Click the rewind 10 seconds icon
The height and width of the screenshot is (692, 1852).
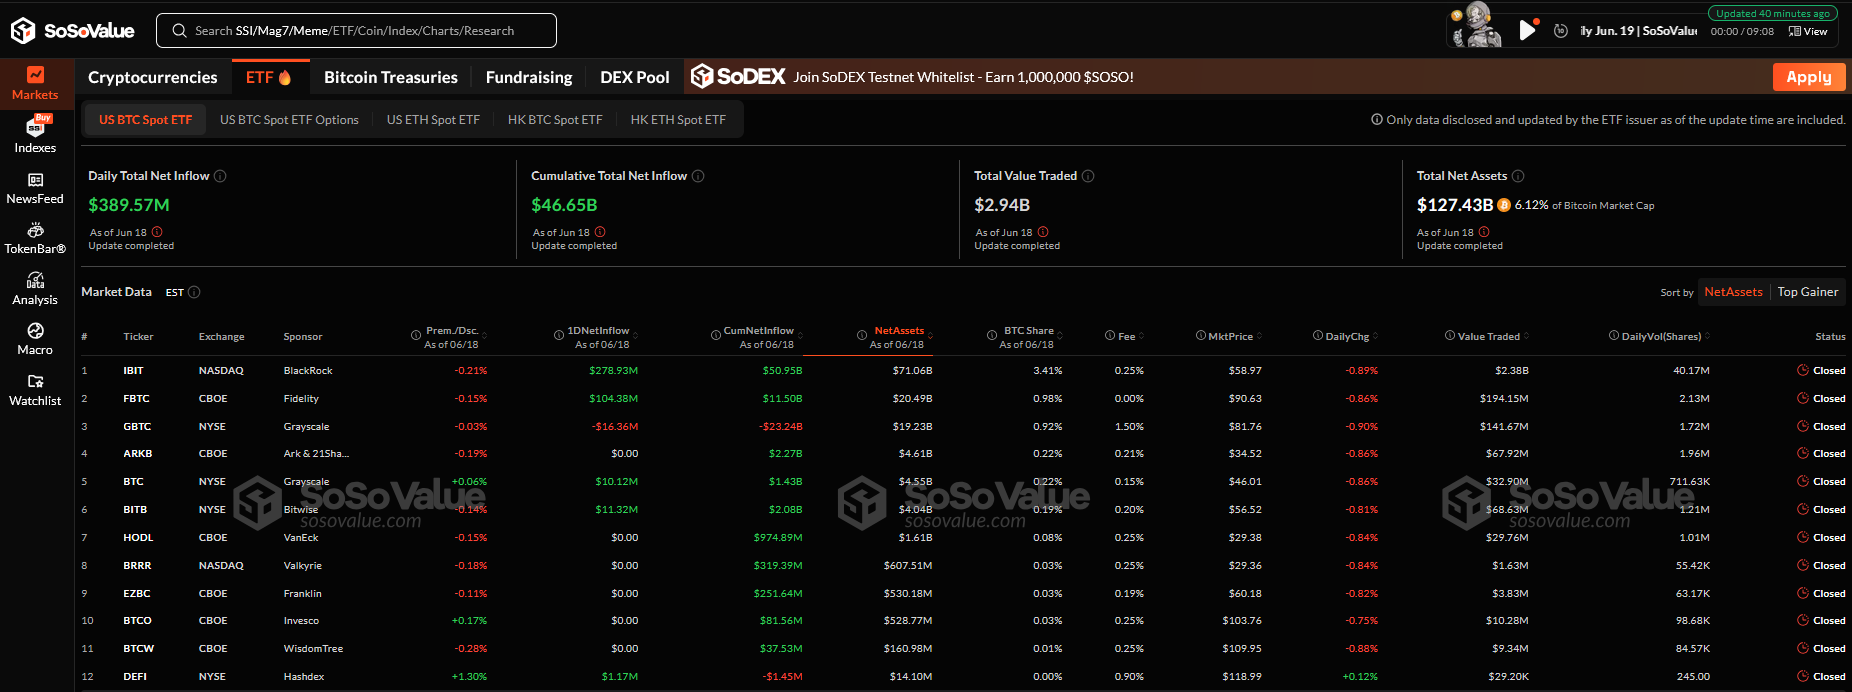(x=1561, y=31)
